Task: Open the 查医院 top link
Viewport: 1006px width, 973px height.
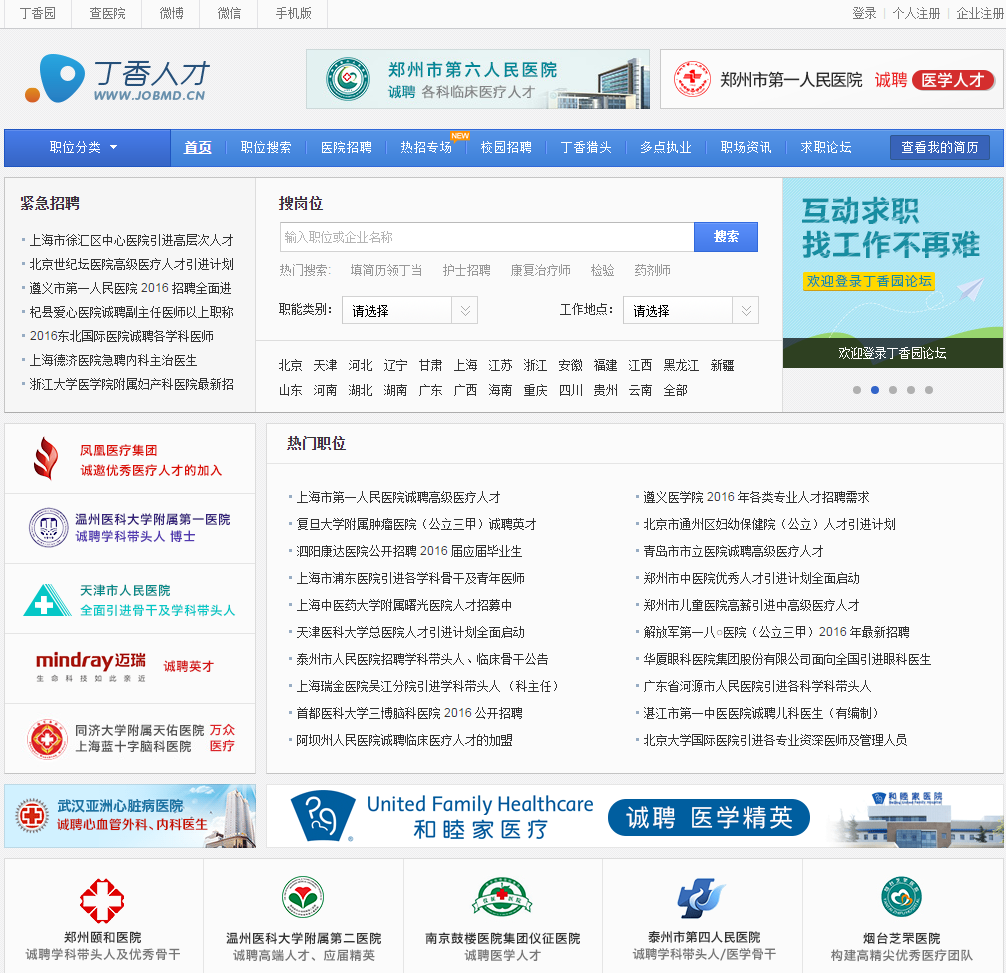Action: tap(107, 13)
